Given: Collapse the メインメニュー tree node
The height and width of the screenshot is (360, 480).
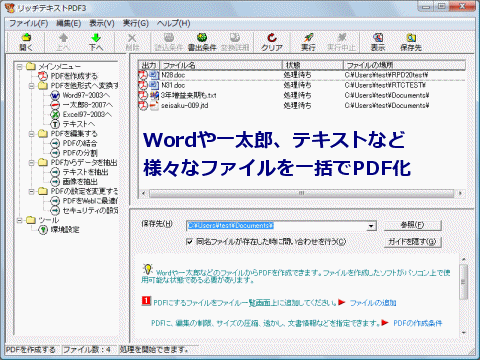Looking at the screenshot, I should pyautogui.click(x=20, y=67).
